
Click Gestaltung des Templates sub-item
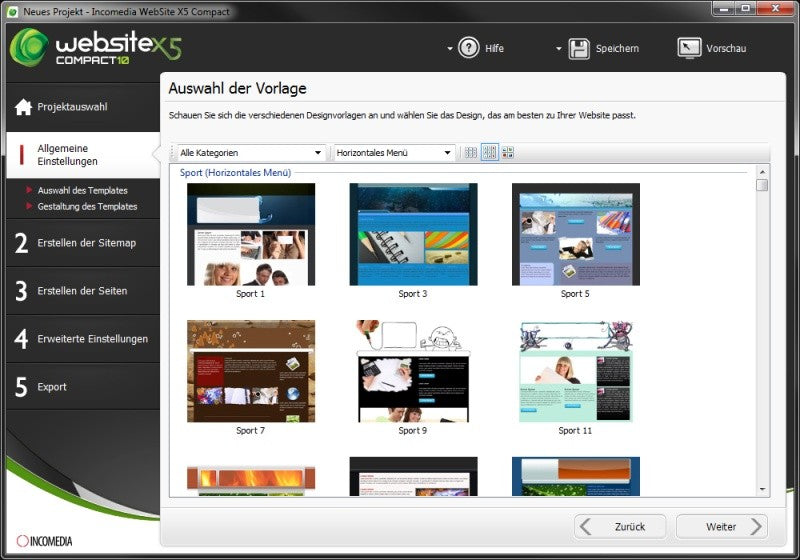tap(87, 207)
